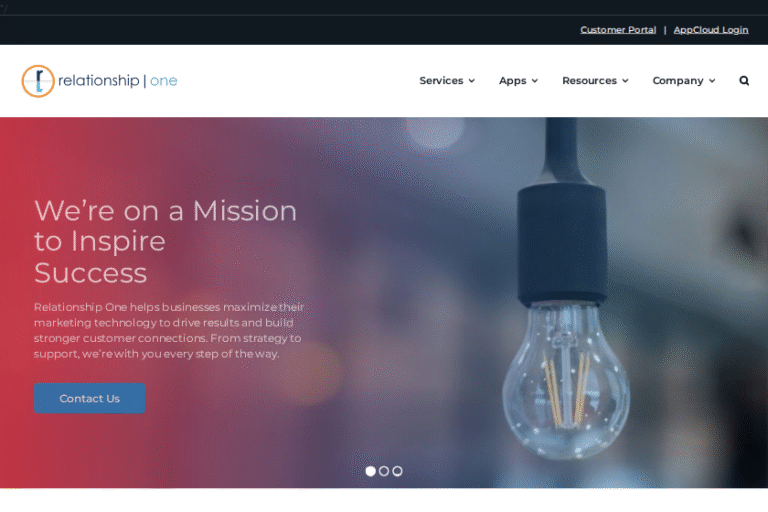Click the hero paragraph about Relationship One
The image size is (768, 512).
(169, 330)
